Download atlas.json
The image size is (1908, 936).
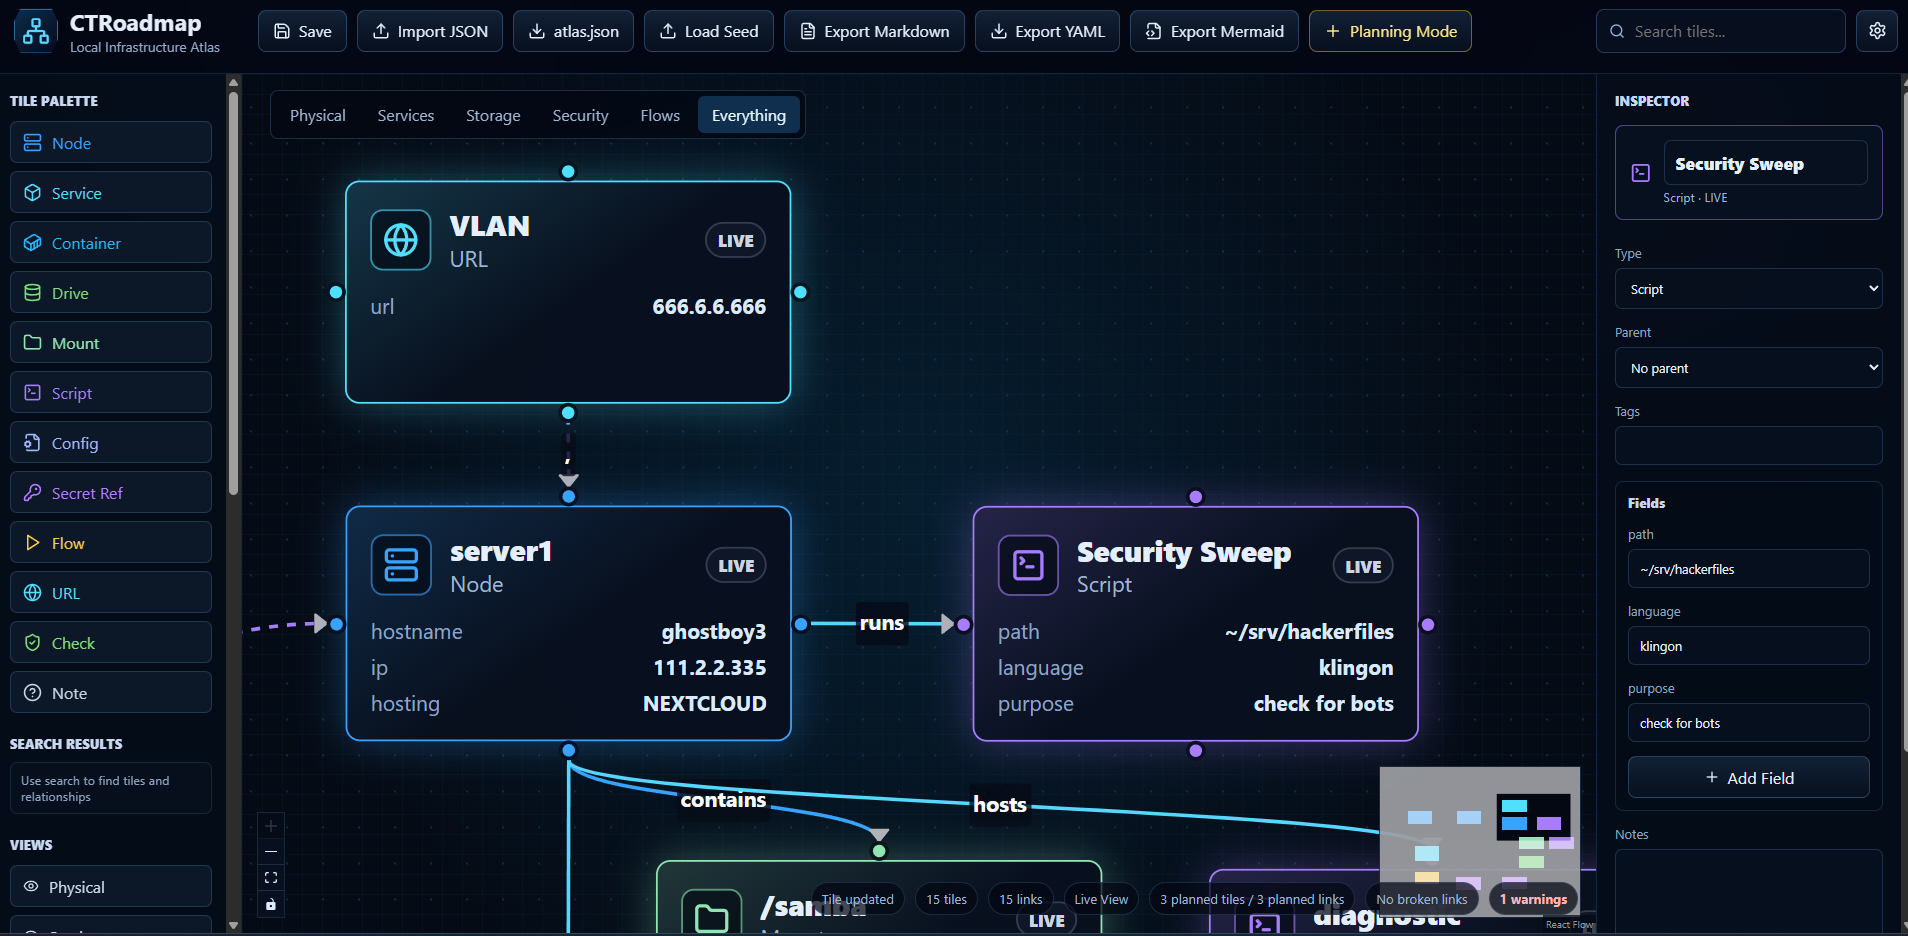pyautogui.click(x=574, y=31)
